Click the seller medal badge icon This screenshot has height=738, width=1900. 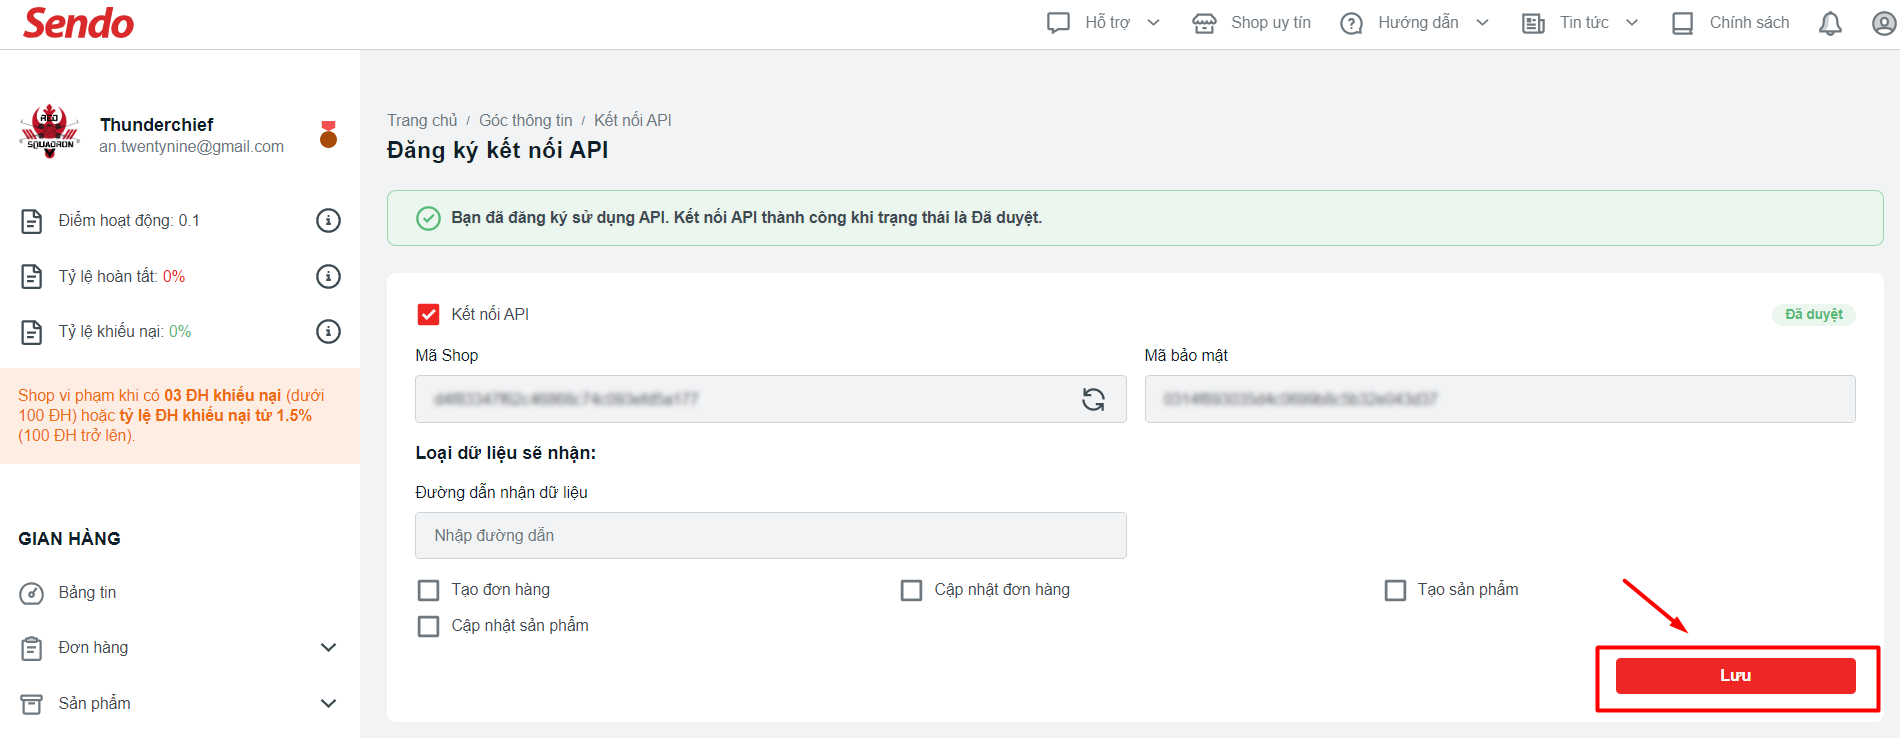(x=328, y=134)
